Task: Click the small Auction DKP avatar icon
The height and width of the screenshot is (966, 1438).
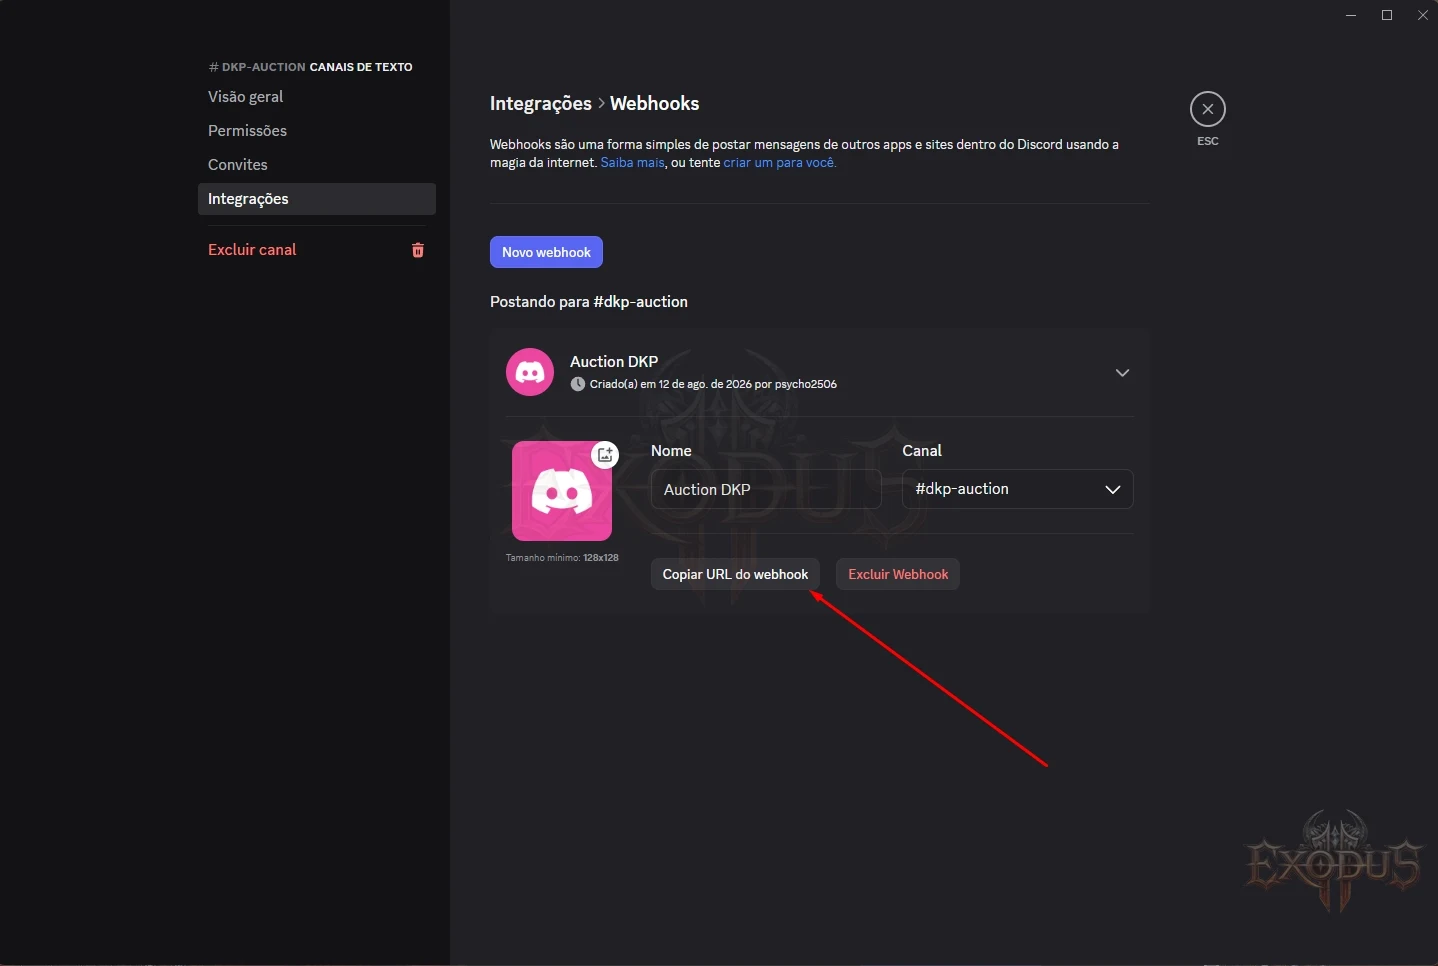Action: tap(530, 372)
